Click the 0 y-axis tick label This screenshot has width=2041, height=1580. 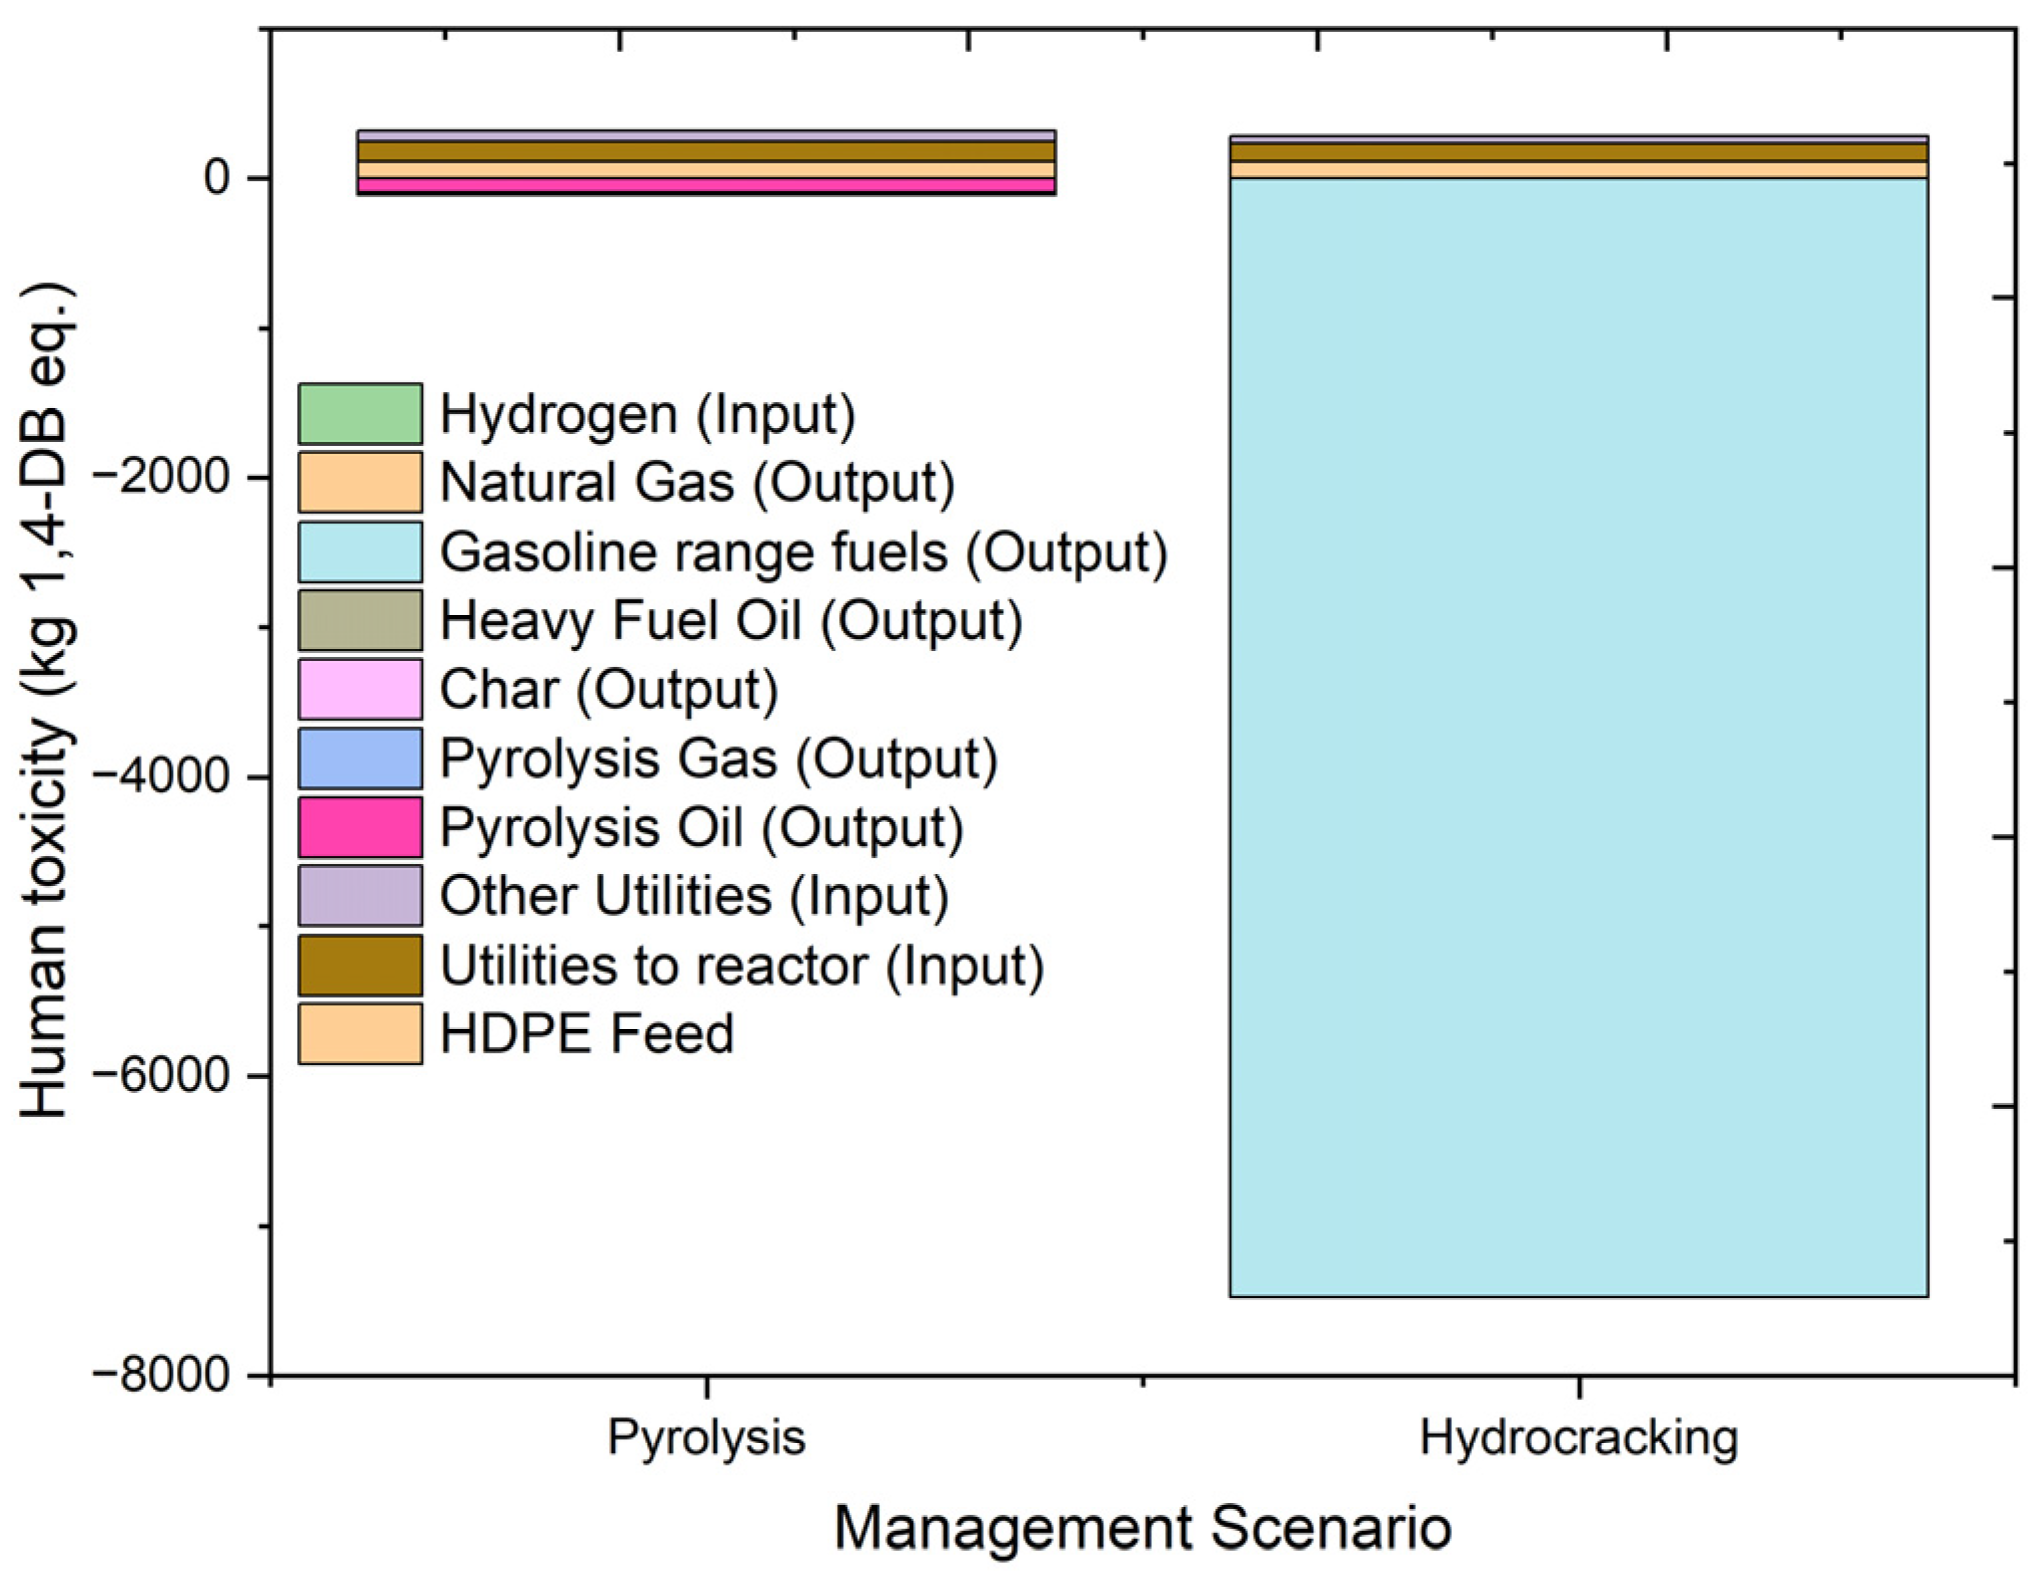tap(217, 178)
